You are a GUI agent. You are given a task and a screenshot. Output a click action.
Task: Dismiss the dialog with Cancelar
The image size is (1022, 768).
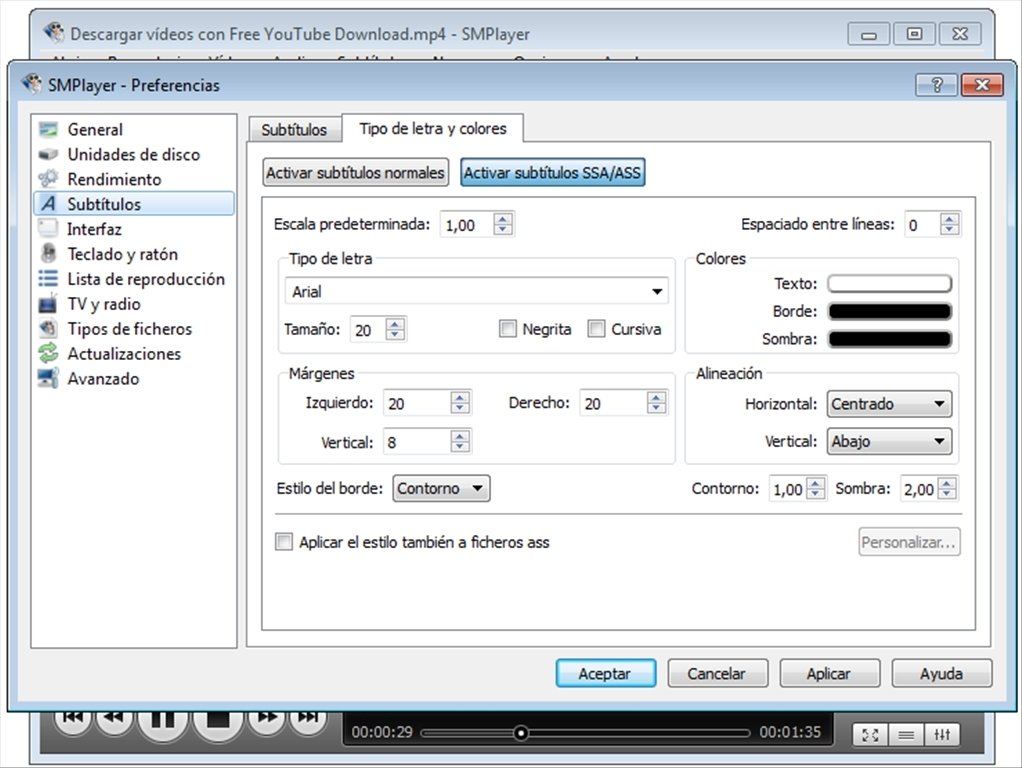pos(718,673)
